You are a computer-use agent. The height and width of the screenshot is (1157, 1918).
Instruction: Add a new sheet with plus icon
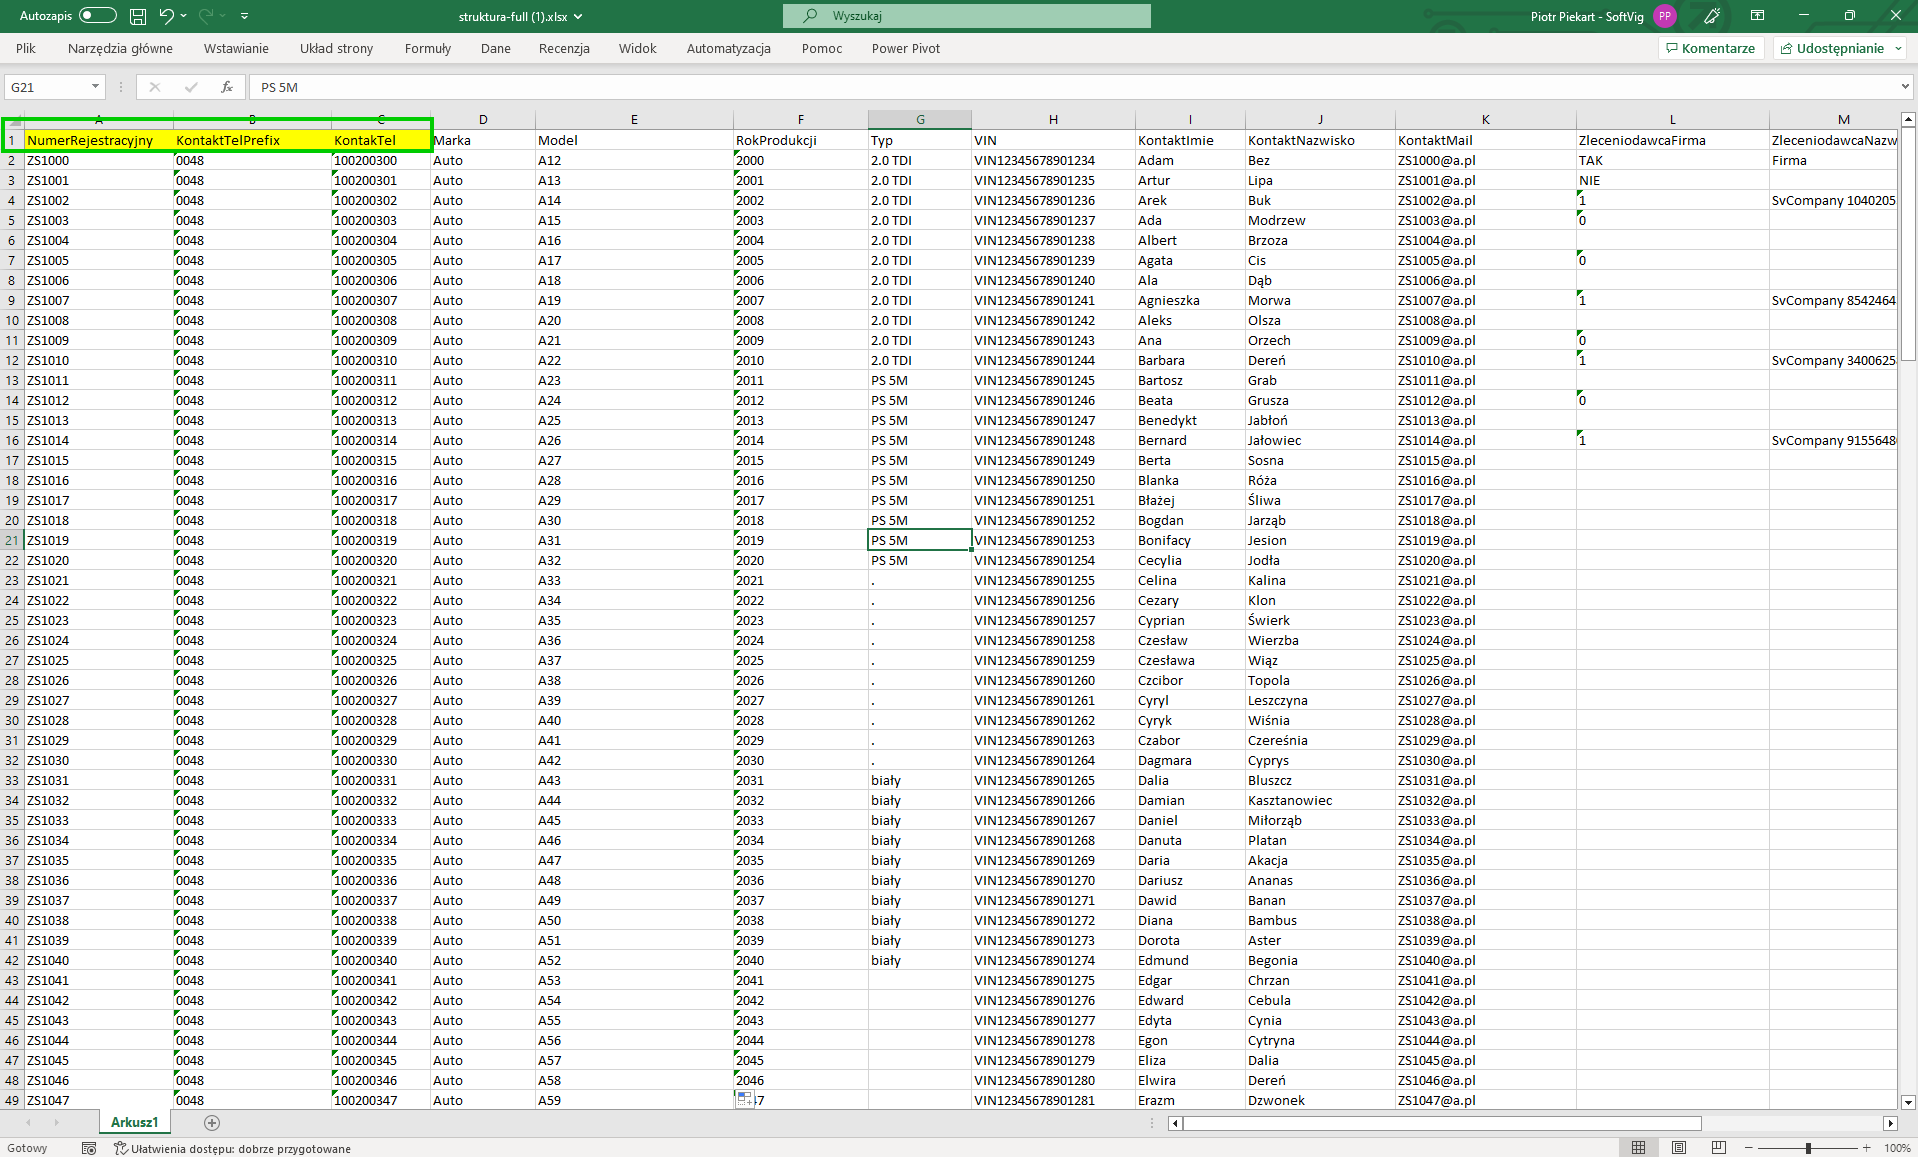click(x=212, y=1123)
